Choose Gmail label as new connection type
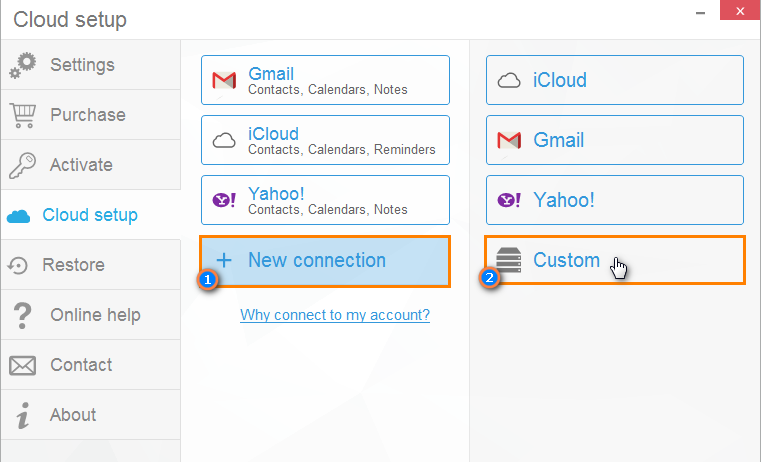The height and width of the screenshot is (462, 761). point(559,141)
